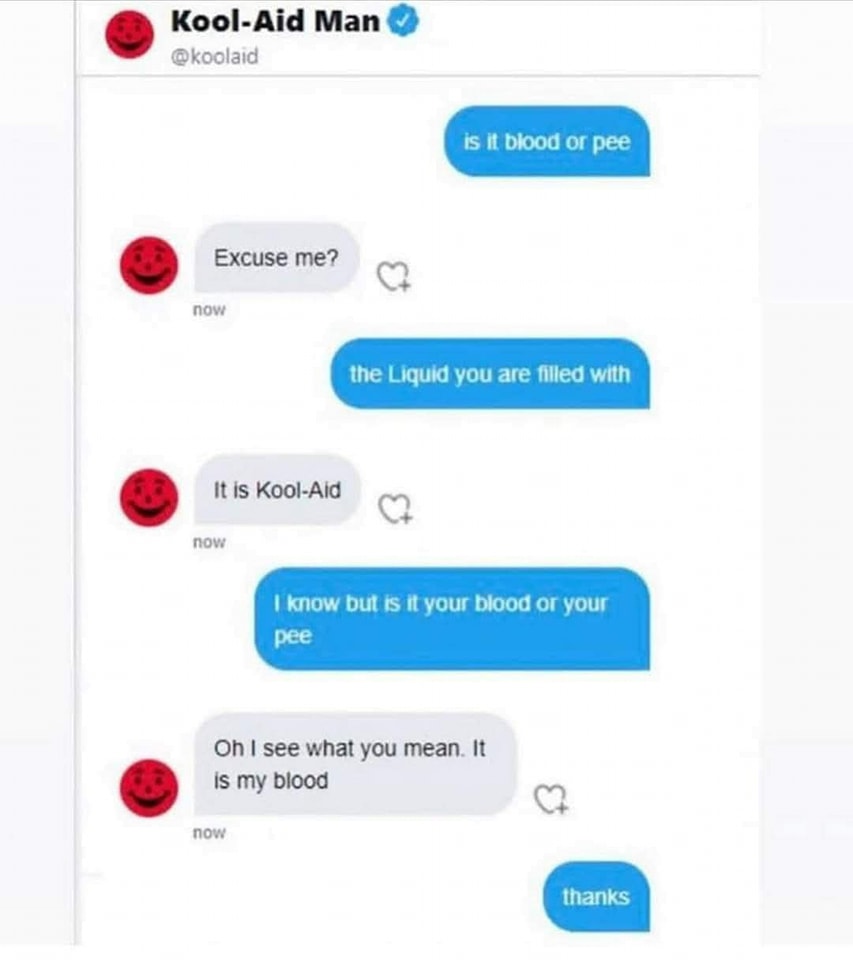Select the avatar next to "Oh I see what you mean"
Image resolution: width=853 pixels, height=960 pixels.
[x=149, y=788]
